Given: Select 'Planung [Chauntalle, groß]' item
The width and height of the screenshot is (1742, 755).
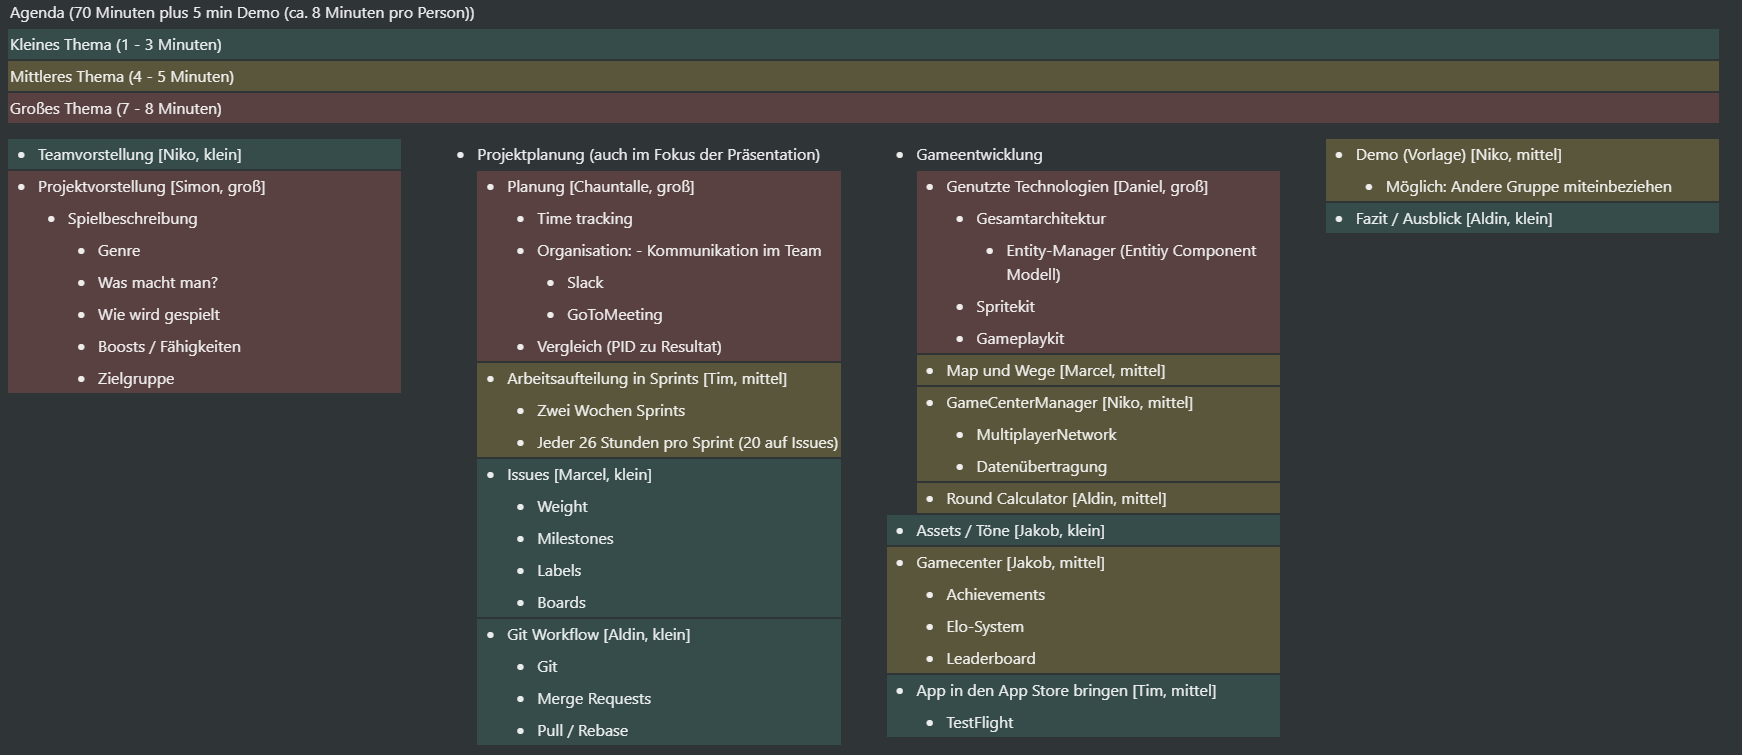Looking at the screenshot, I should 600,187.
